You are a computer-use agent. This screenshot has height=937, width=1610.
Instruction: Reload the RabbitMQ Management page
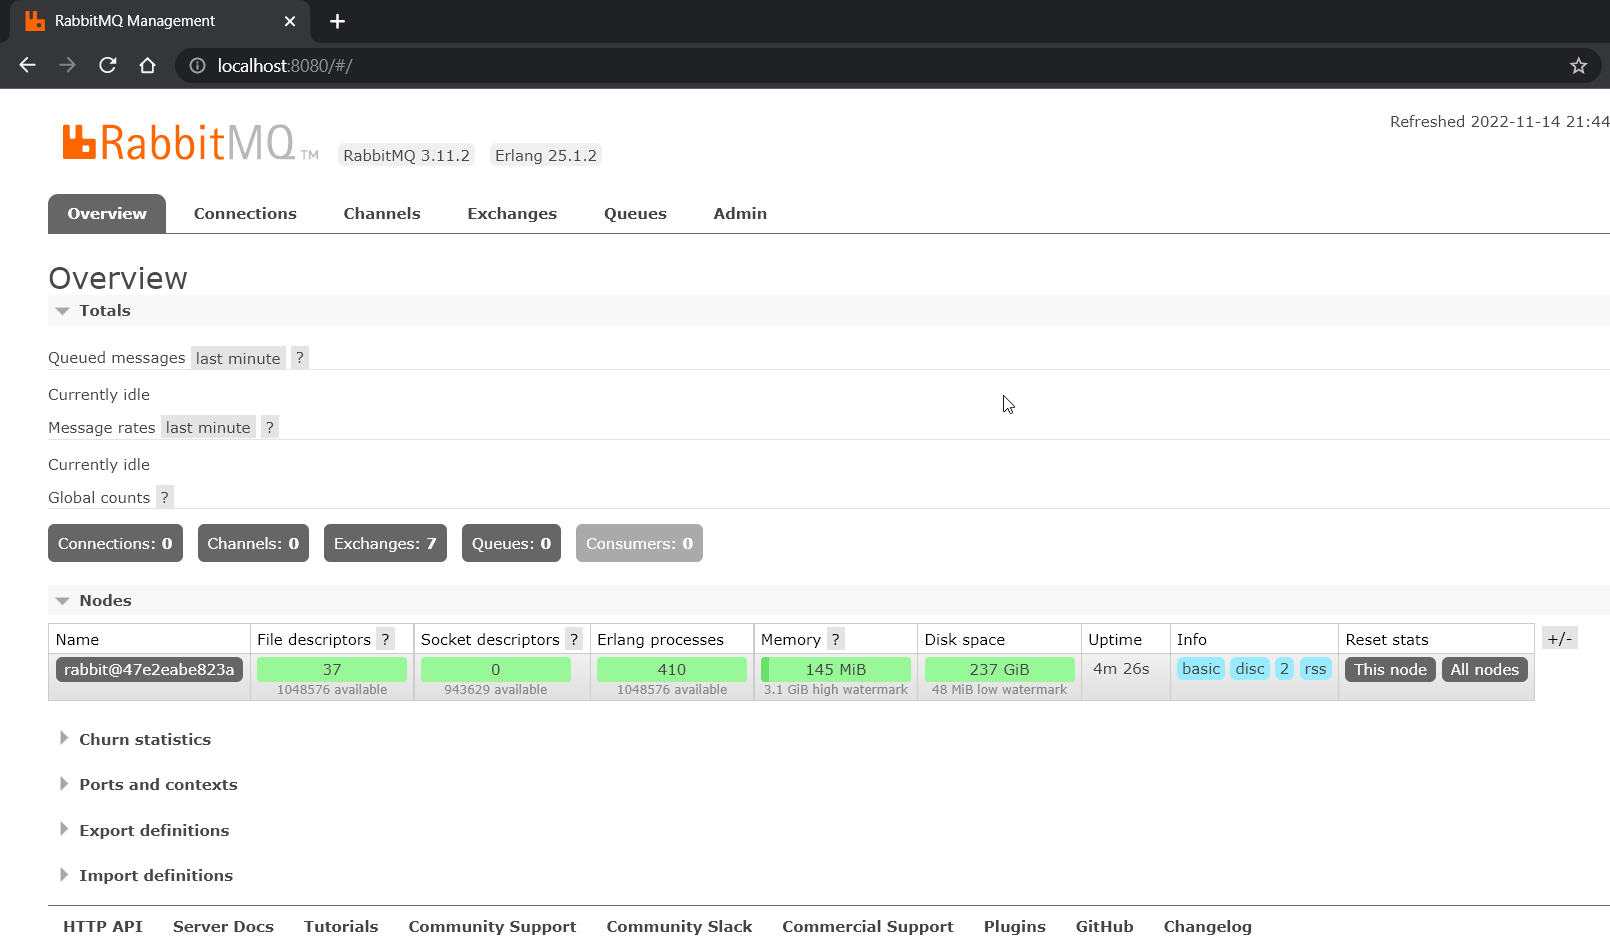(x=108, y=65)
